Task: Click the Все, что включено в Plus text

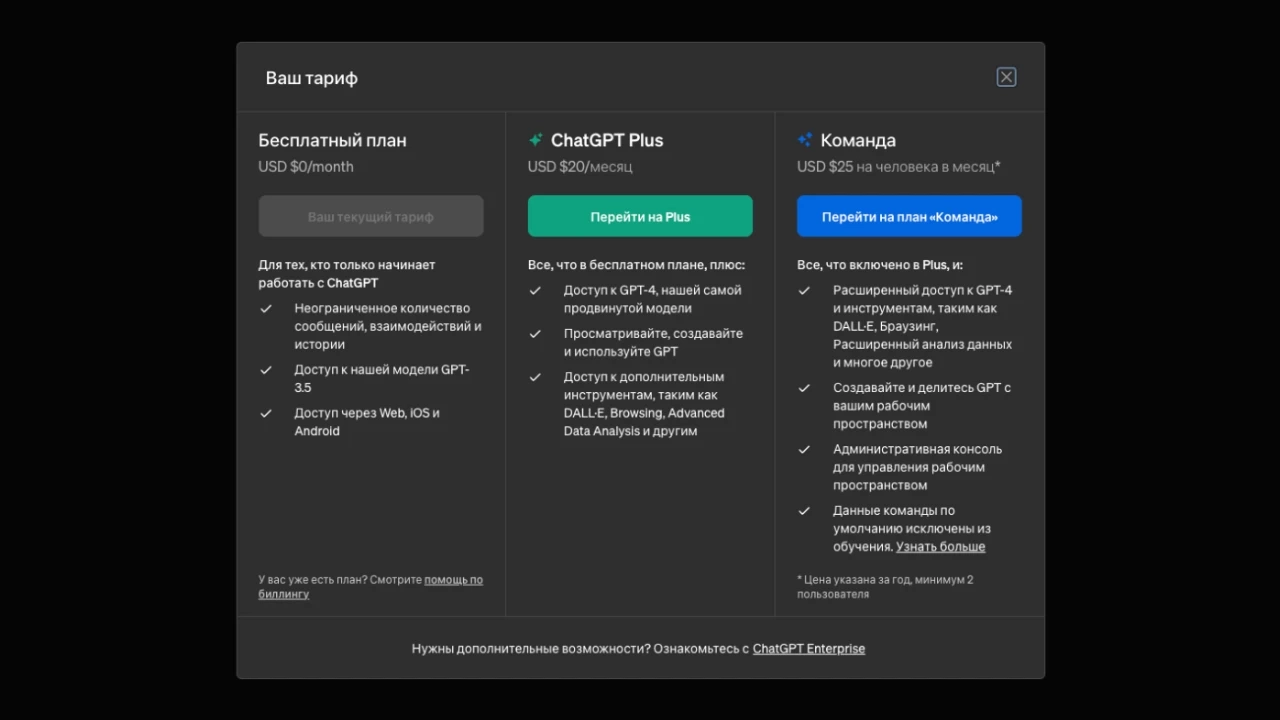Action: point(880,265)
